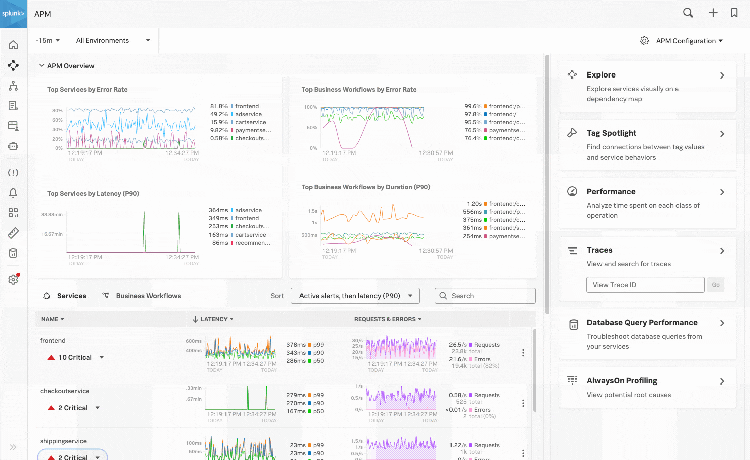
Task: Open the -15m time range dropdown
Action: (47, 40)
